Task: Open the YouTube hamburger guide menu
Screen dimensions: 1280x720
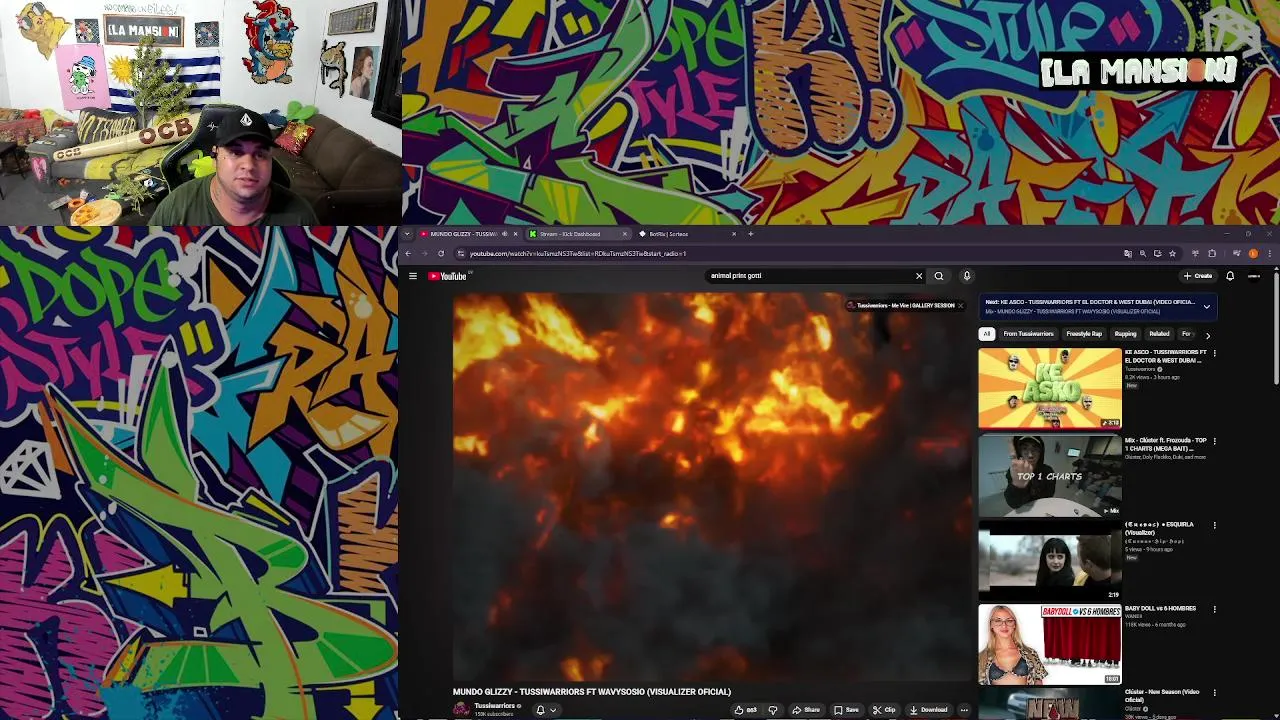Action: (412, 276)
